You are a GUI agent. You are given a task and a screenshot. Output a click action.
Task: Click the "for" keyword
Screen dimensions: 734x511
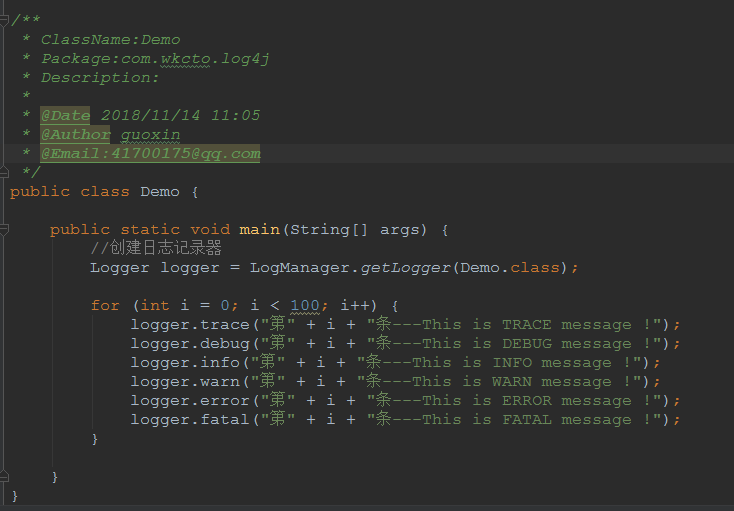pyautogui.click(x=105, y=306)
